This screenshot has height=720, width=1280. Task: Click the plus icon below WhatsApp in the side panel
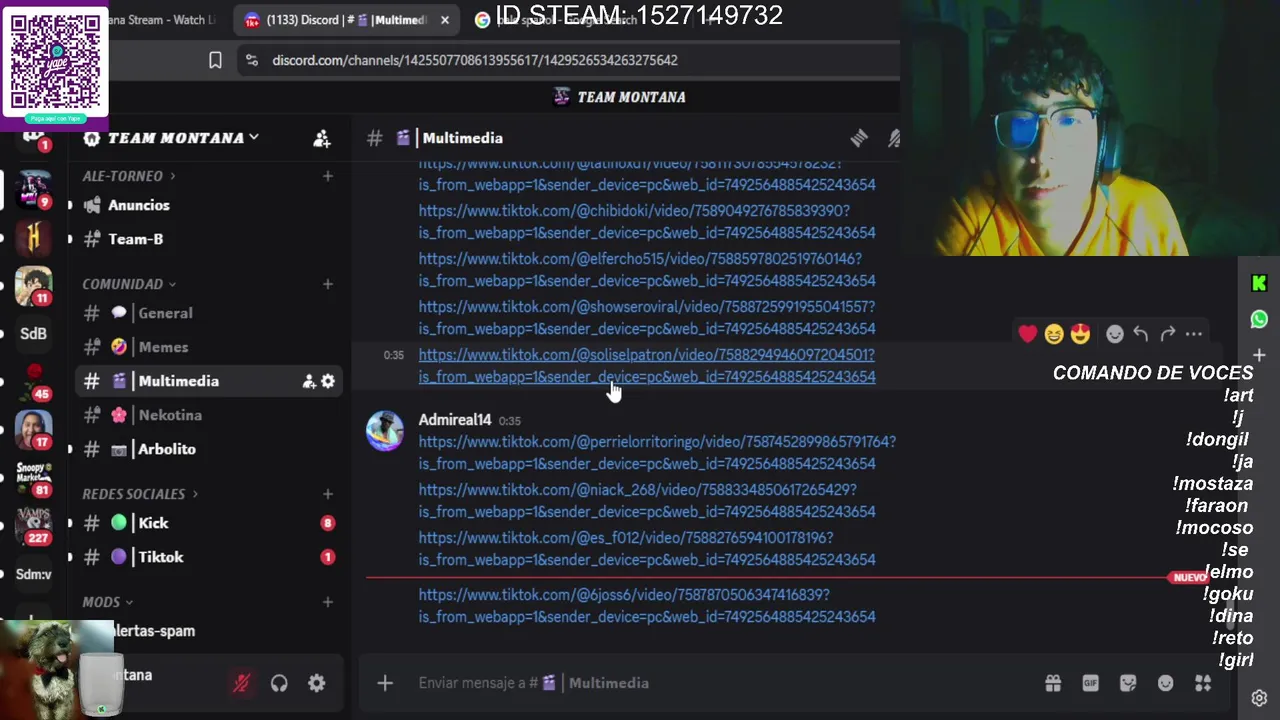pos(1259,355)
